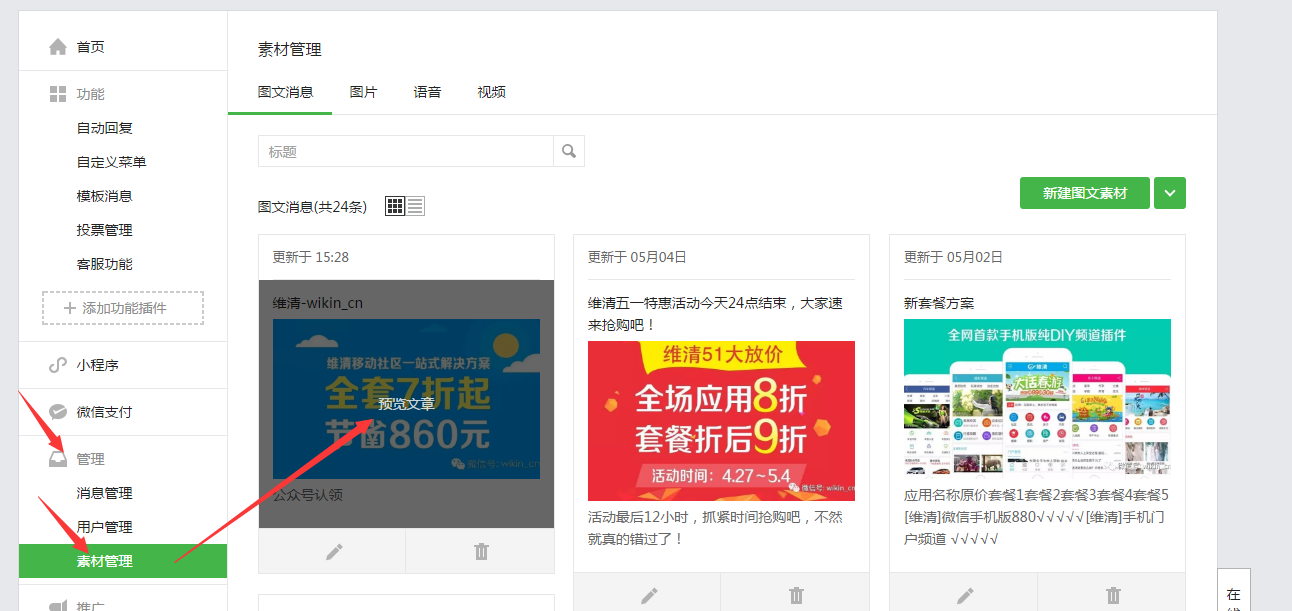Click 预览文章 on the first card
The width and height of the screenshot is (1292, 611).
[x=406, y=404]
